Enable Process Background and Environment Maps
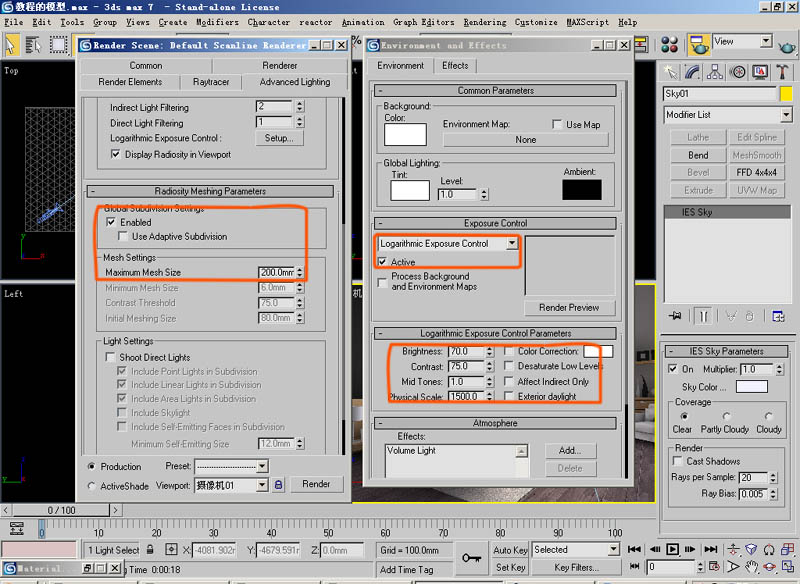Screen dimensions: 800x584 pyautogui.click(x=382, y=282)
